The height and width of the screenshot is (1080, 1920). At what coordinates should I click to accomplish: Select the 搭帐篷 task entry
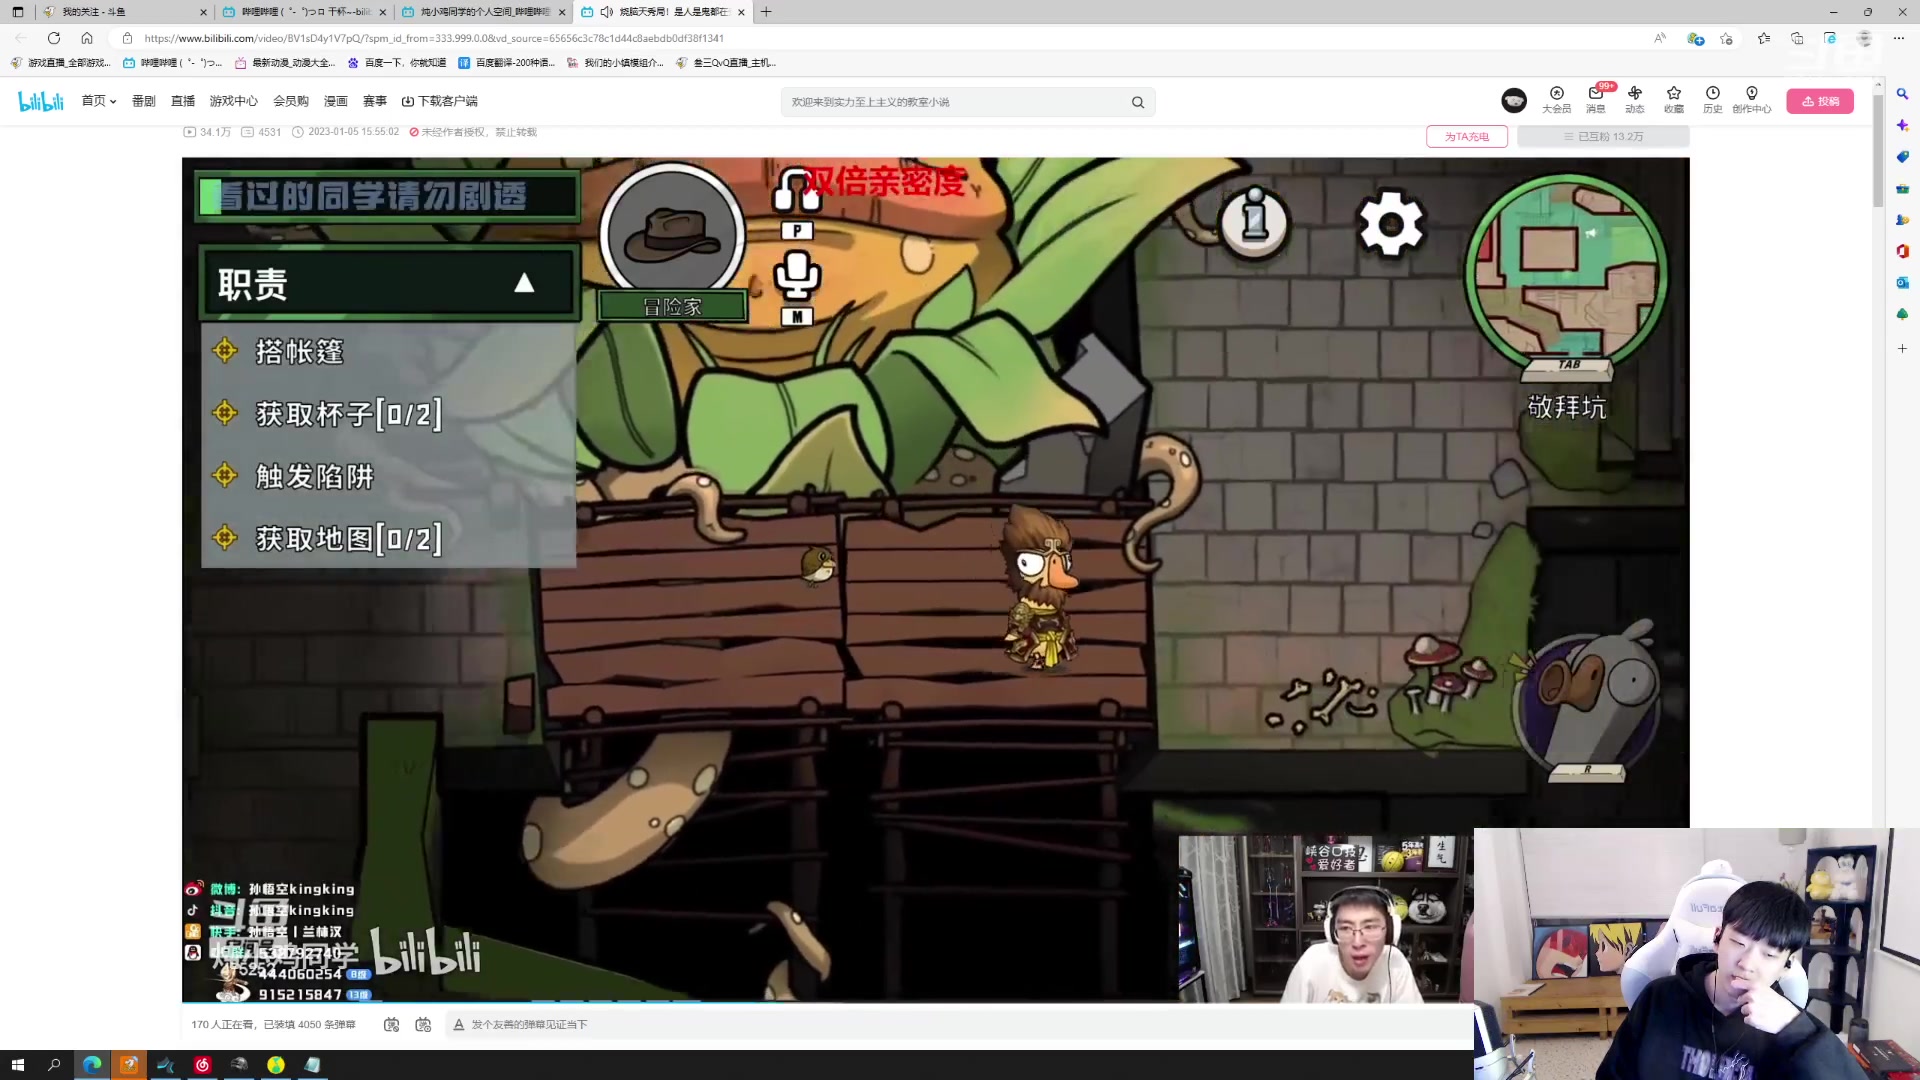[299, 352]
